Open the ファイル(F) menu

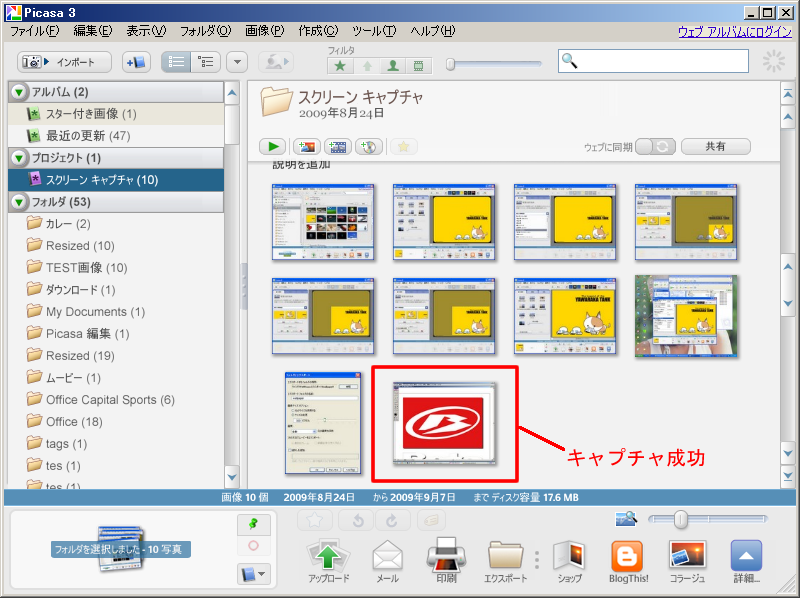click(x=35, y=31)
